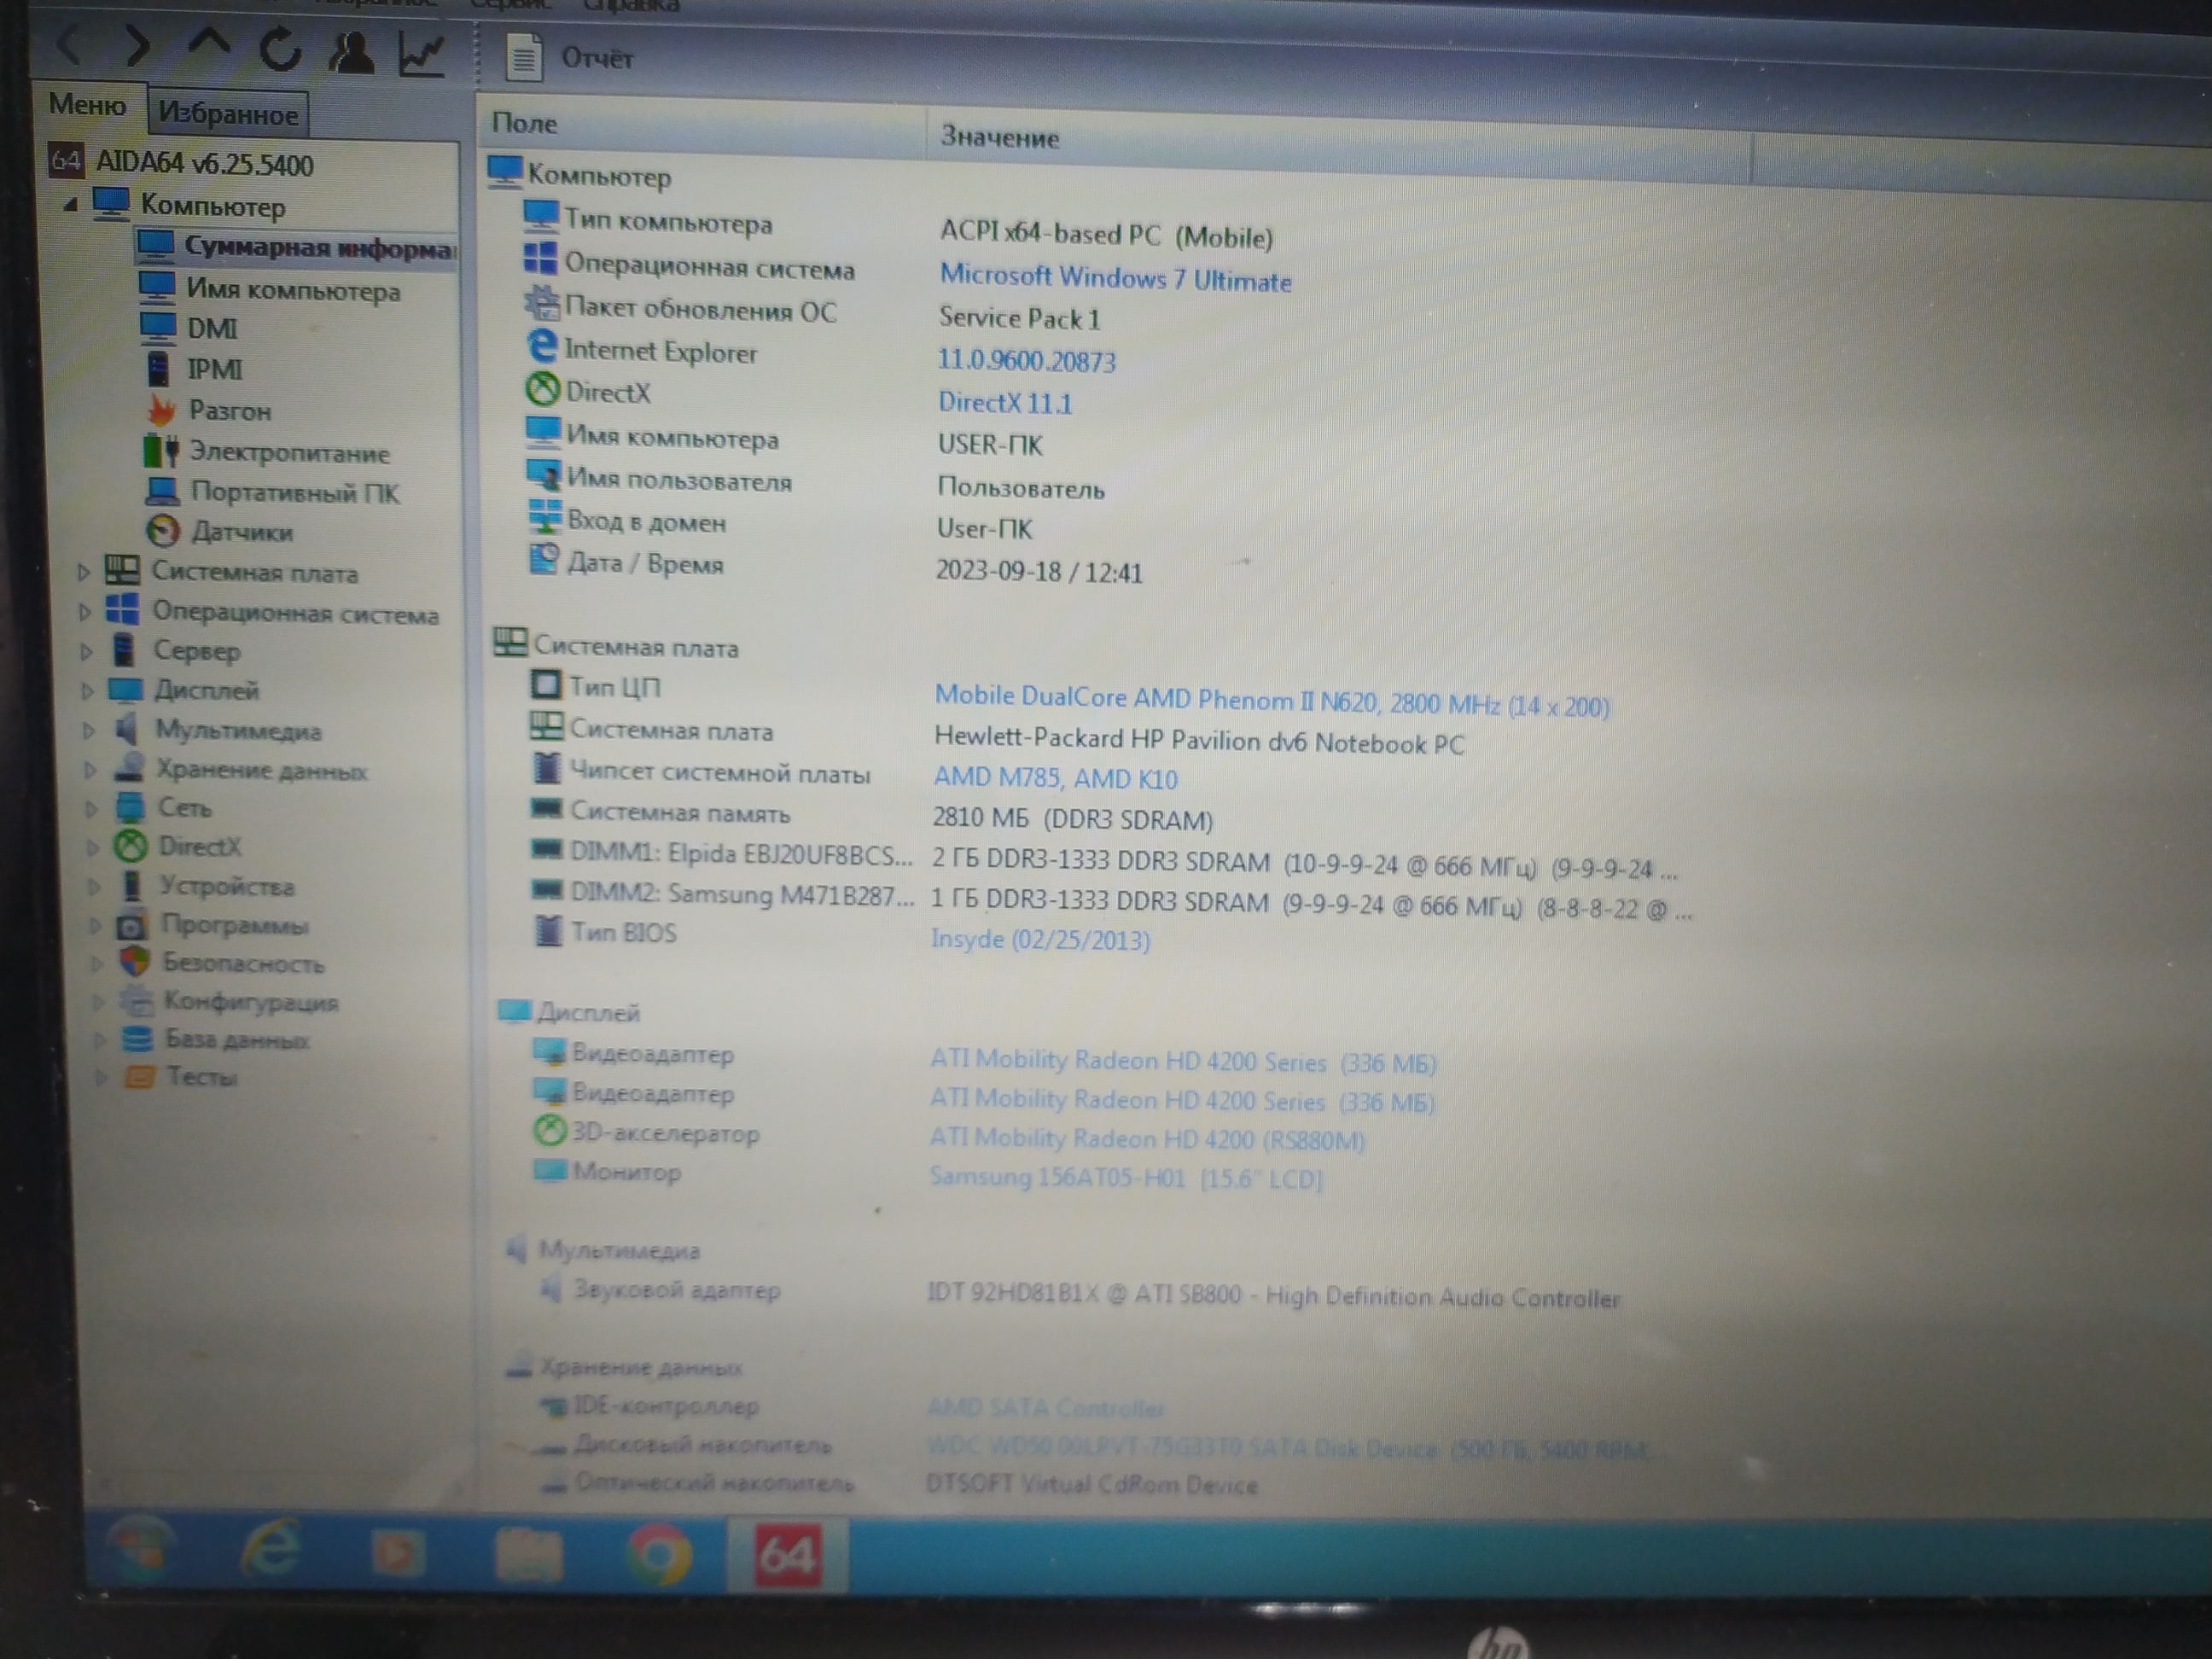Open AMD M785, AMD K10 chipset link
Image resolution: width=2212 pixels, height=1659 pixels.
[x=1055, y=777]
